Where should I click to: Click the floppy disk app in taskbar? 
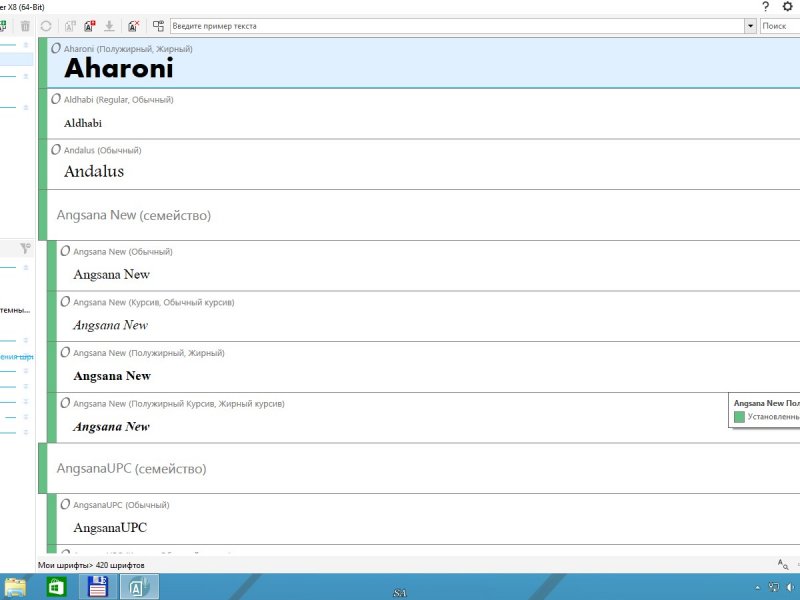(97, 587)
